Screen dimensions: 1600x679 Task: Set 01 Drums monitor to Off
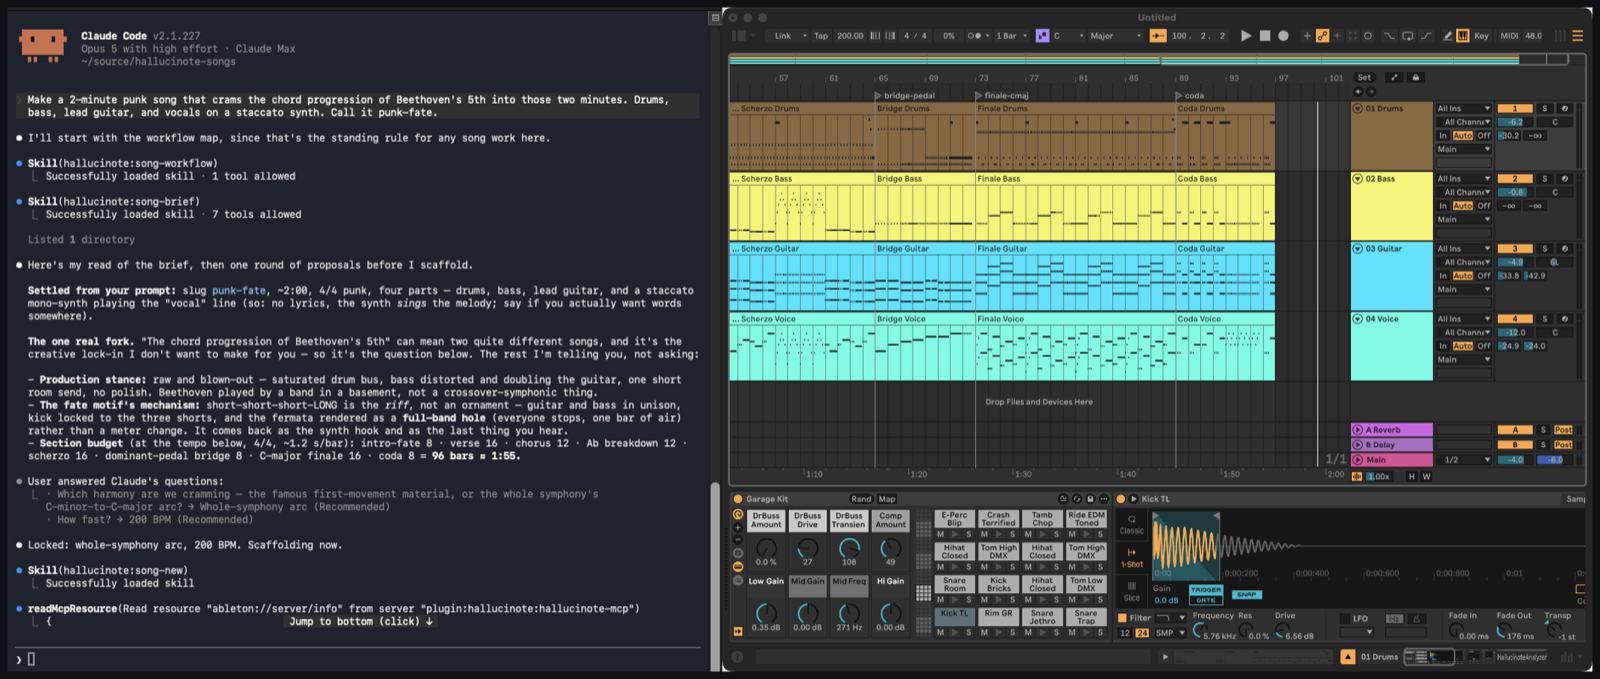pos(1484,136)
